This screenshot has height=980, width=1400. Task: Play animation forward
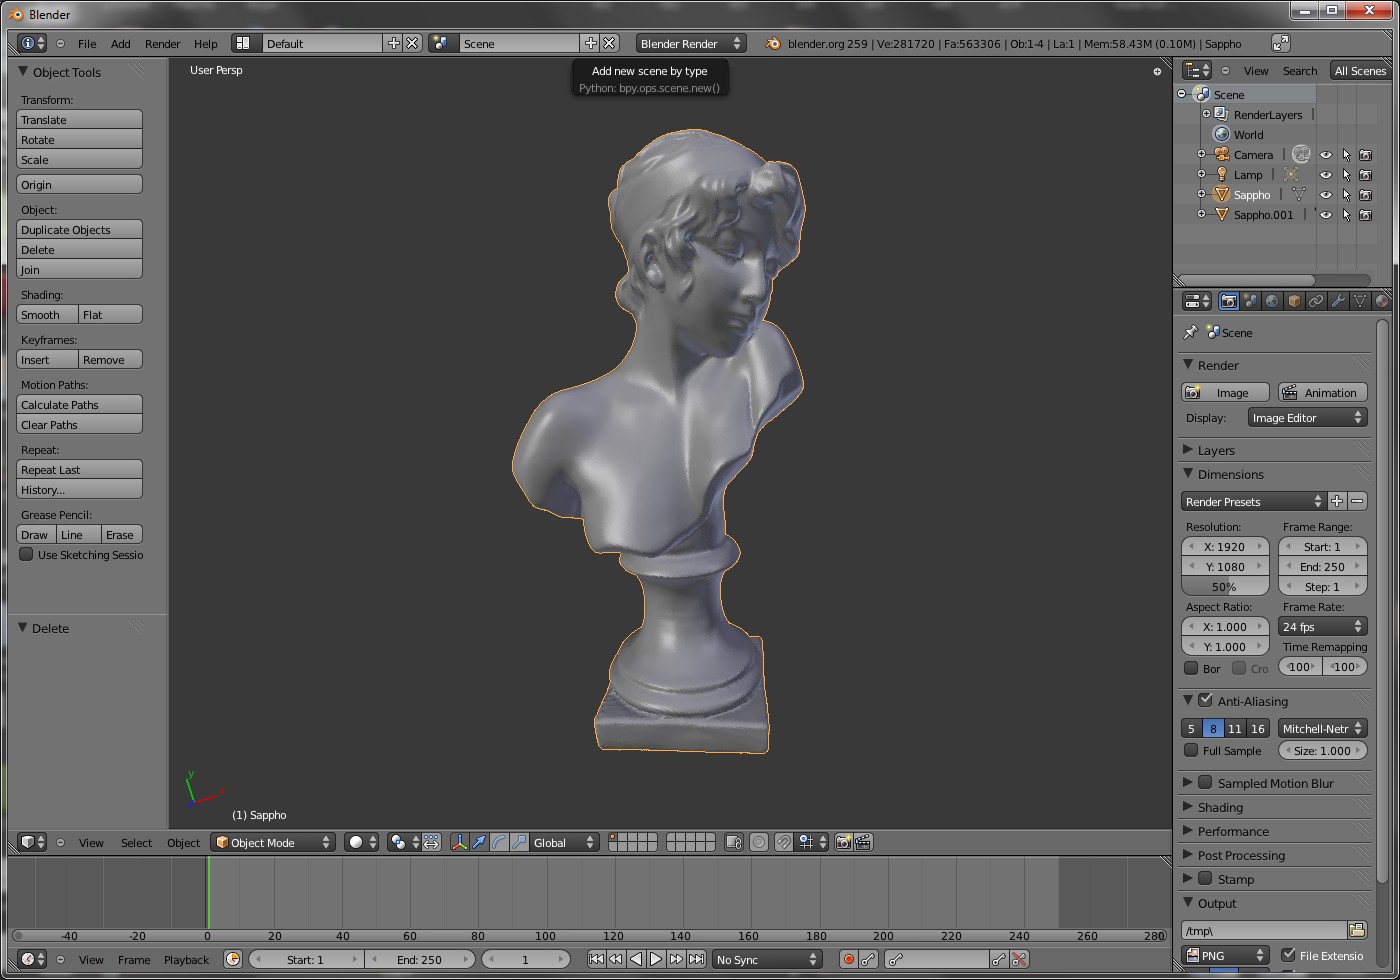(656, 959)
